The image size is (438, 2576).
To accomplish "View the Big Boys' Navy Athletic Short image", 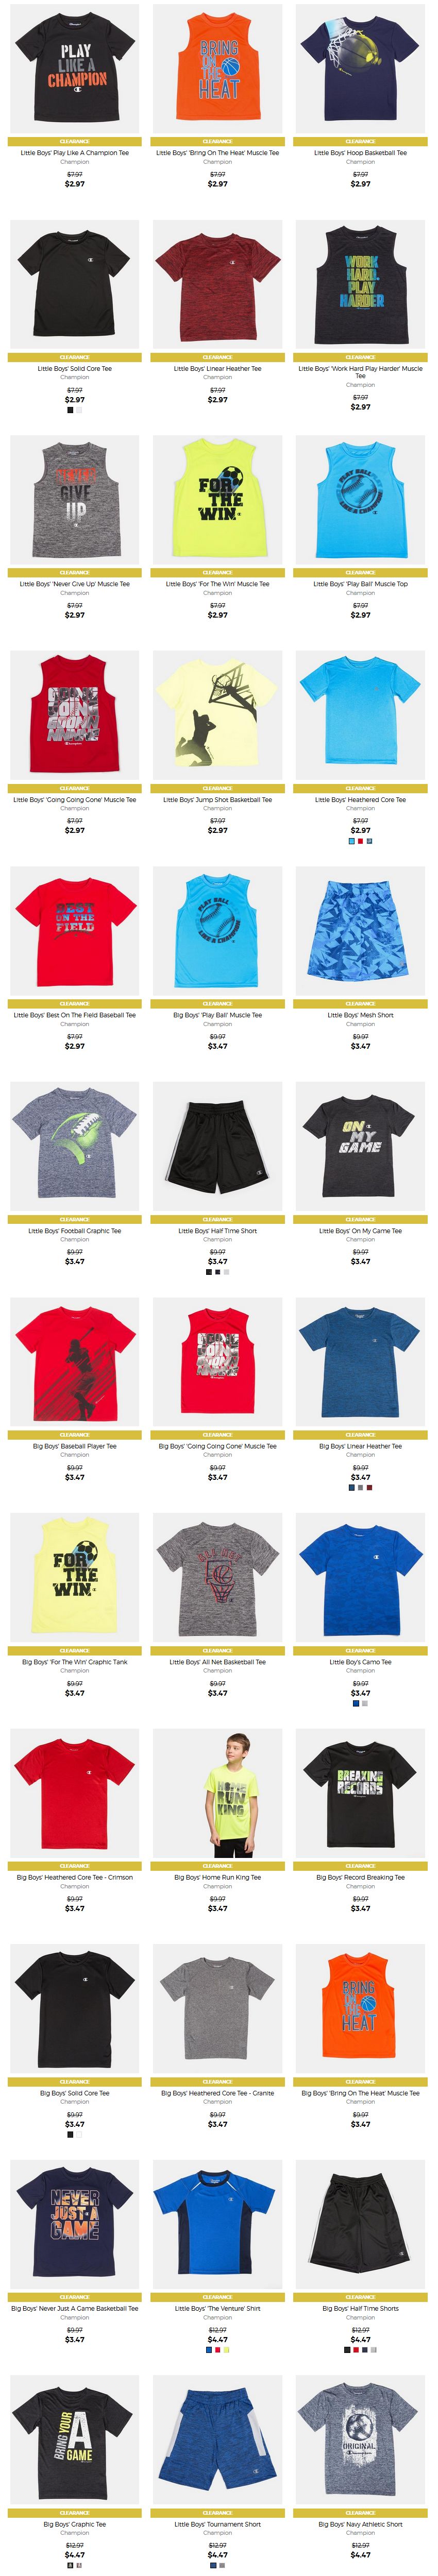I will coord(360,2440).
